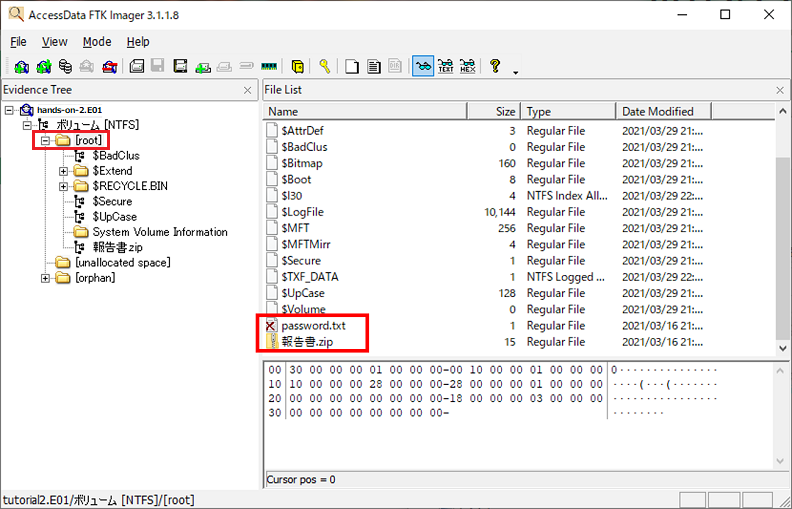The image size is (792, 509).
Task: Click the Obtain Protected Files safe icon
Action: [x=298, y=67]
